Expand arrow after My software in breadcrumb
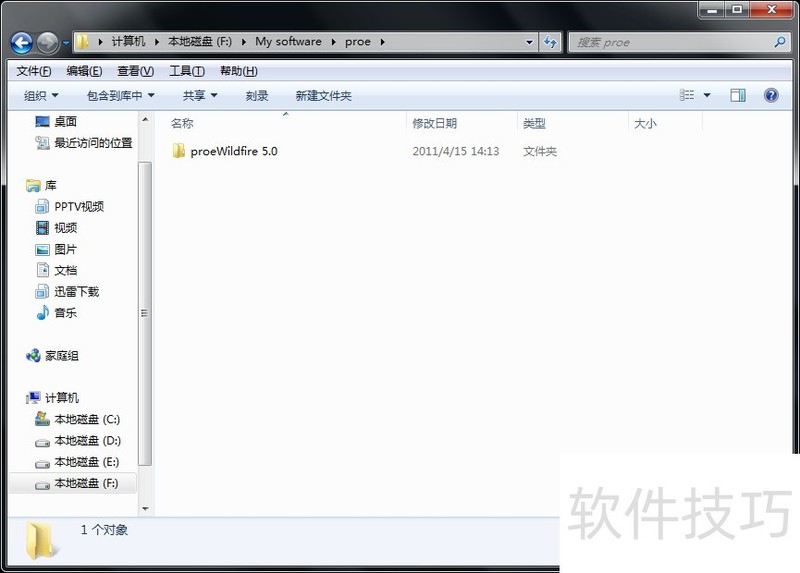Screen dimensions: 800x573 coord(333,42)
